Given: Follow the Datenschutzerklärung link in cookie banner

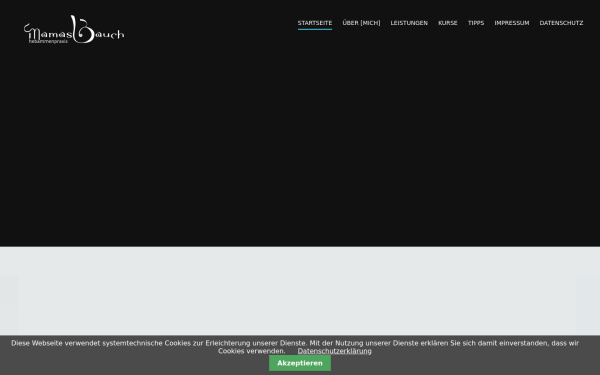Looking at the screenshot, I should 334,351.
